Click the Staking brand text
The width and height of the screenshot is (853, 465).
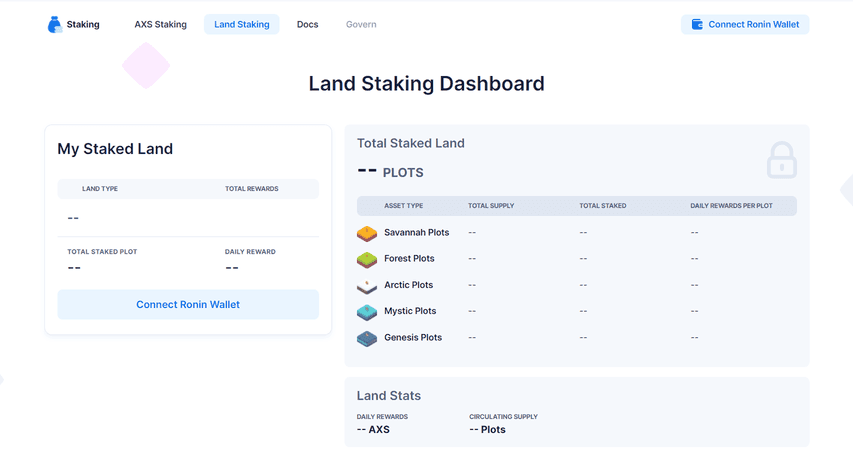coord(83,24)
